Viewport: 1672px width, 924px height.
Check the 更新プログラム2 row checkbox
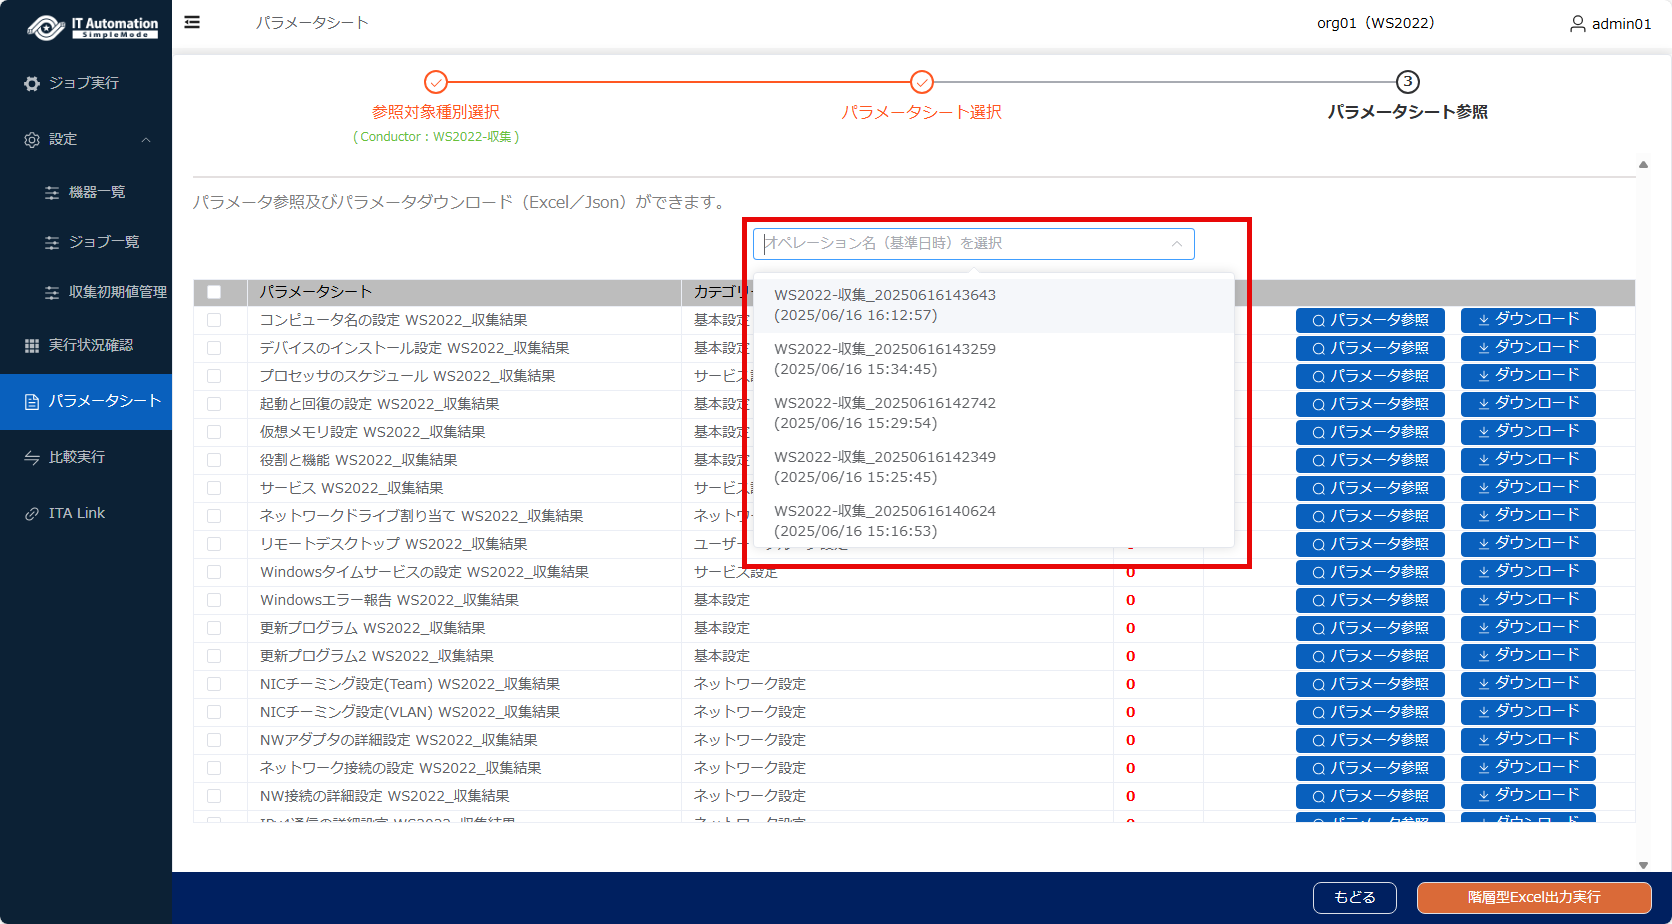click(214, 656)
